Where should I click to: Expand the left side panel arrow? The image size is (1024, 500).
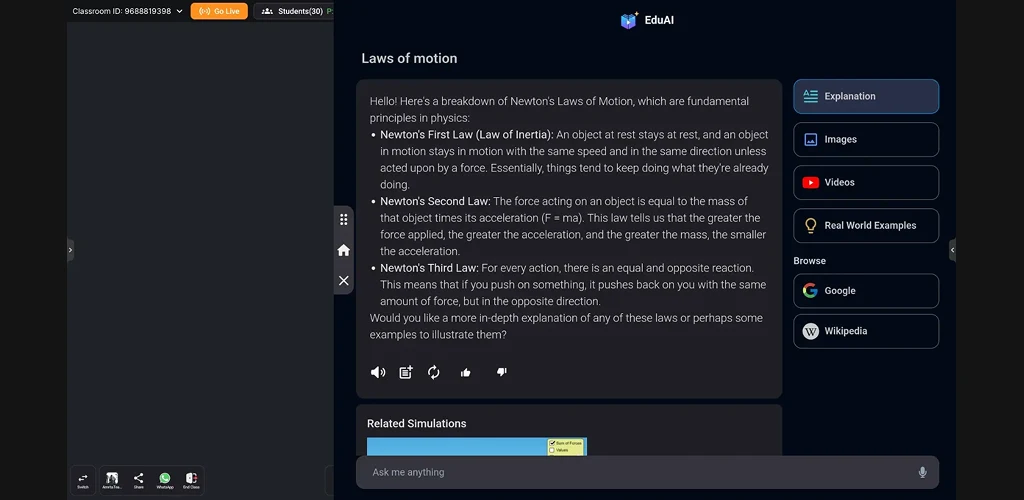click(x=71, y=250)
